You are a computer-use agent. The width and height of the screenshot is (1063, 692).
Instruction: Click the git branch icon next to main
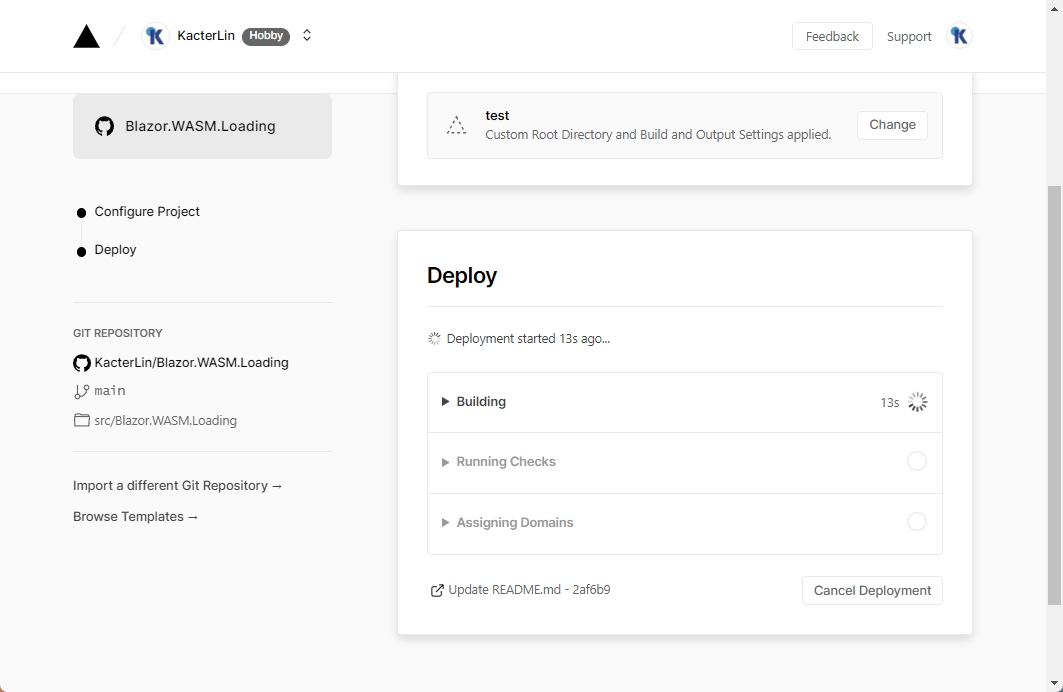click(82, 391)
